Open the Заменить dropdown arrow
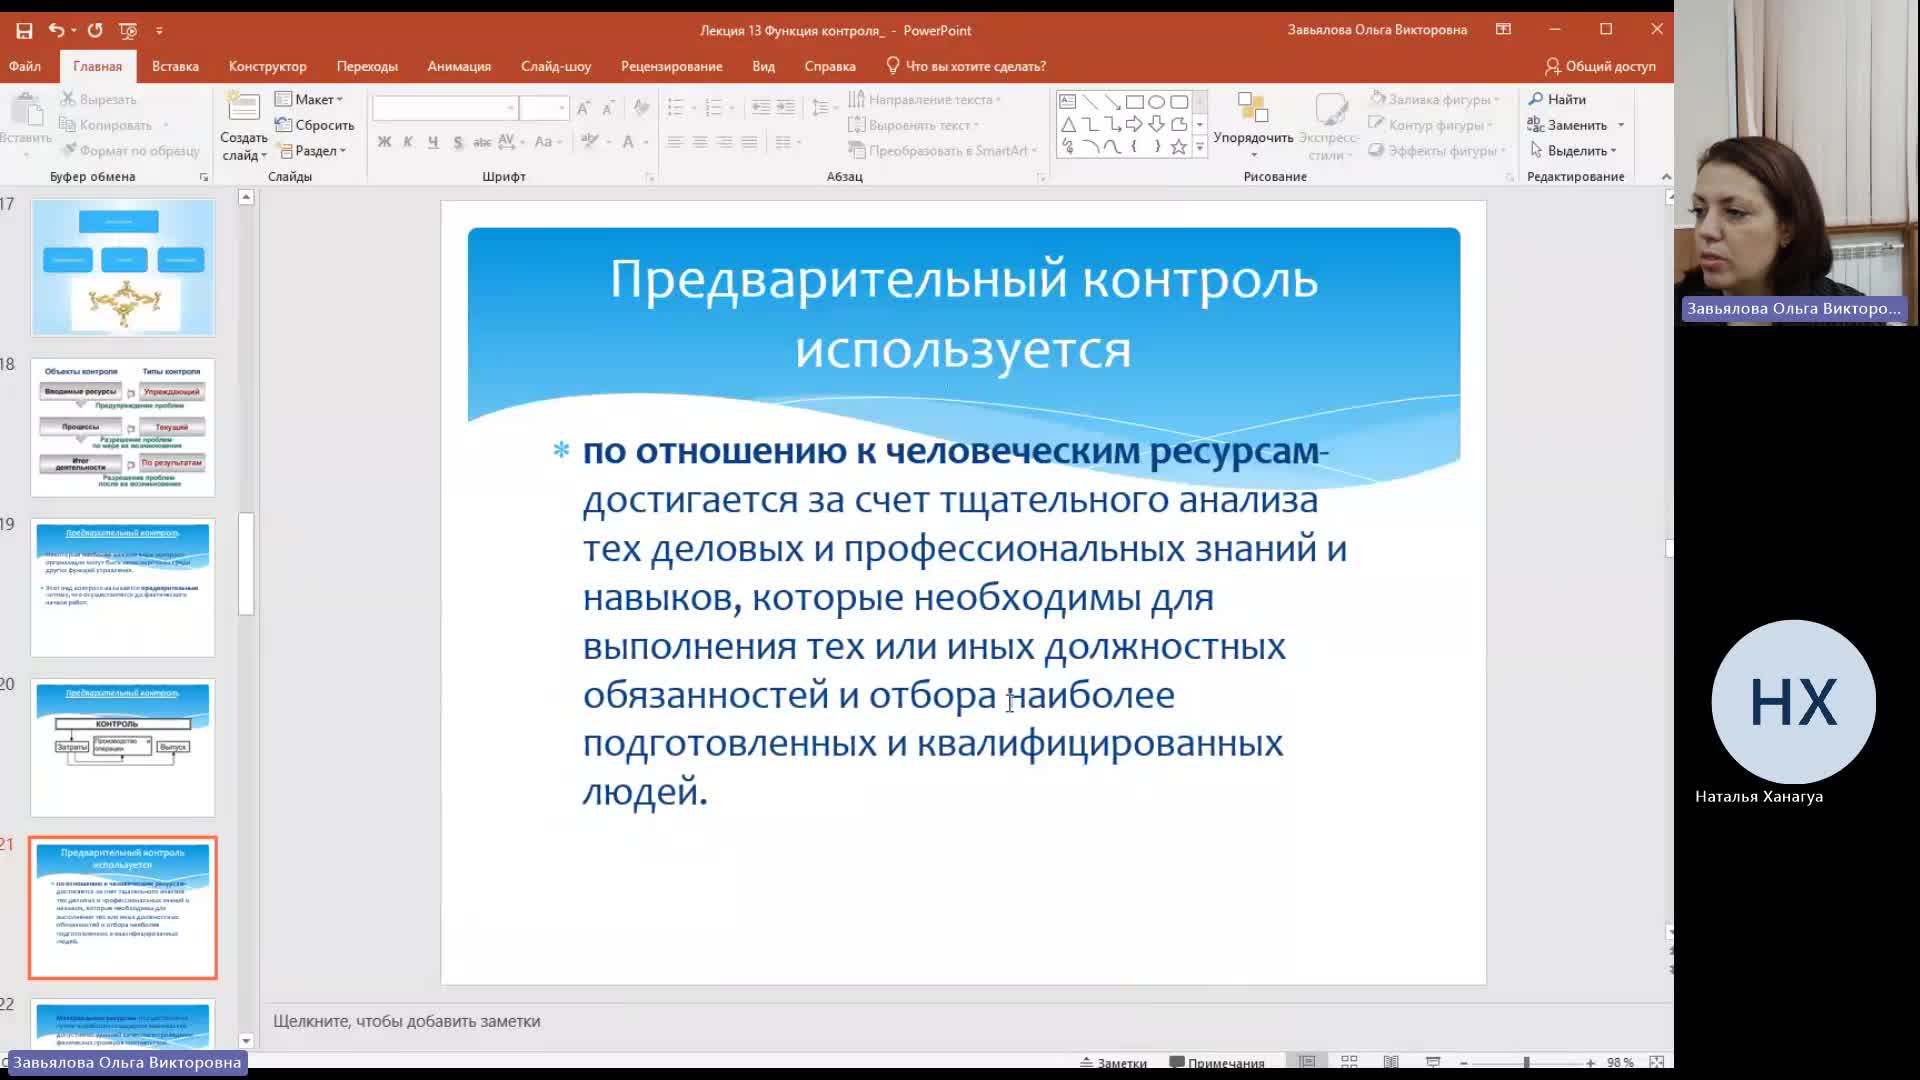 coord(1621,125)
